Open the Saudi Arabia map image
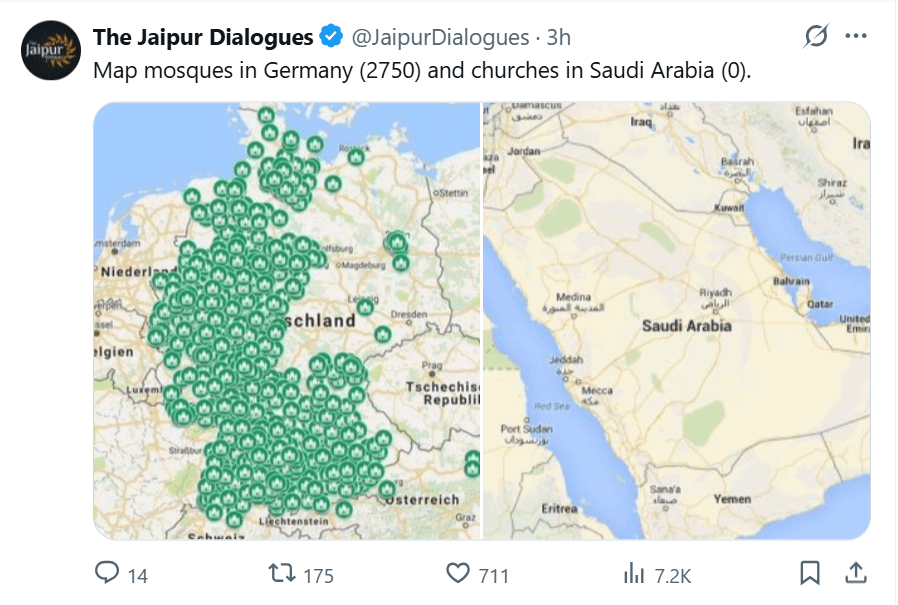The width and height of the screenshot is (898, 605). point(676,321)
